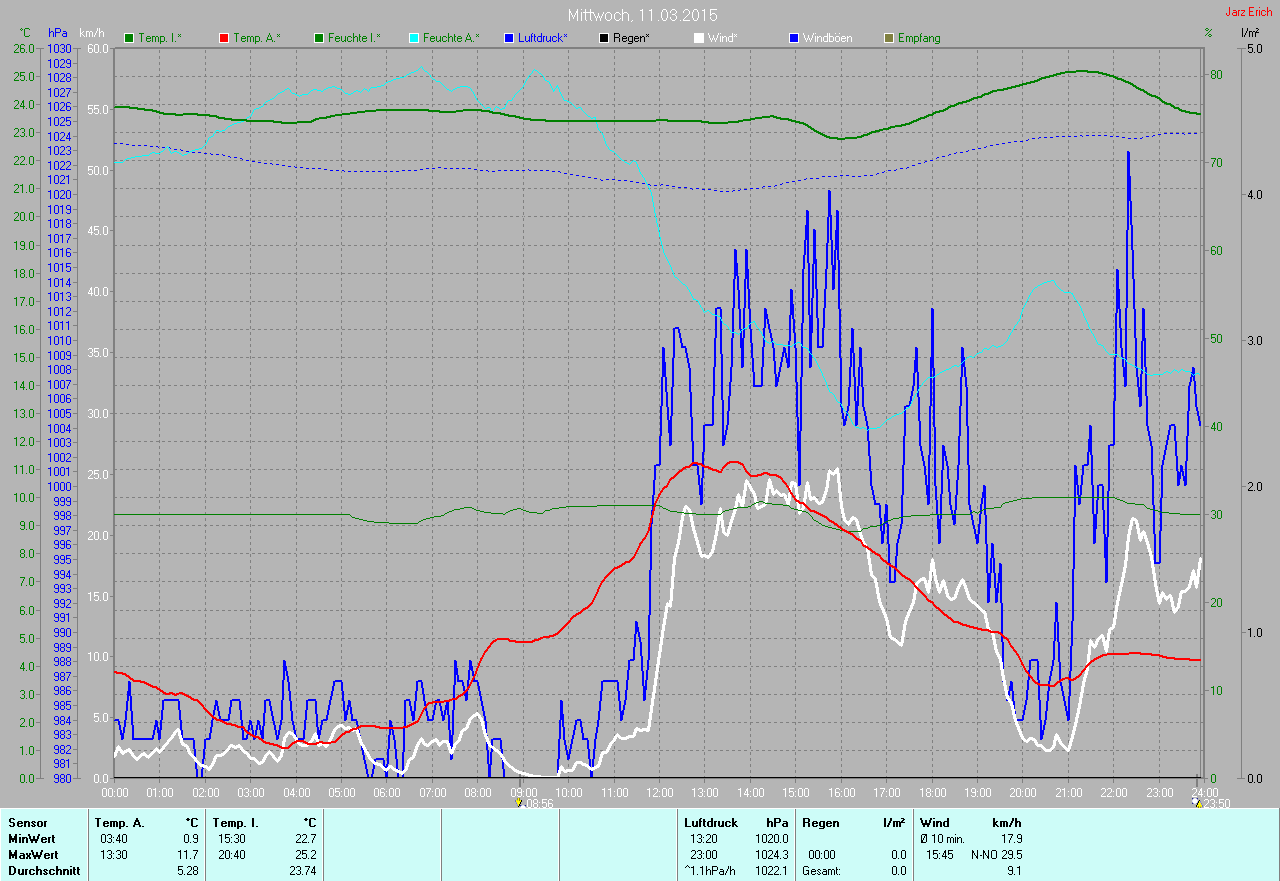
Task: Click the hPa axis unit label
Action: pos(58,33)
